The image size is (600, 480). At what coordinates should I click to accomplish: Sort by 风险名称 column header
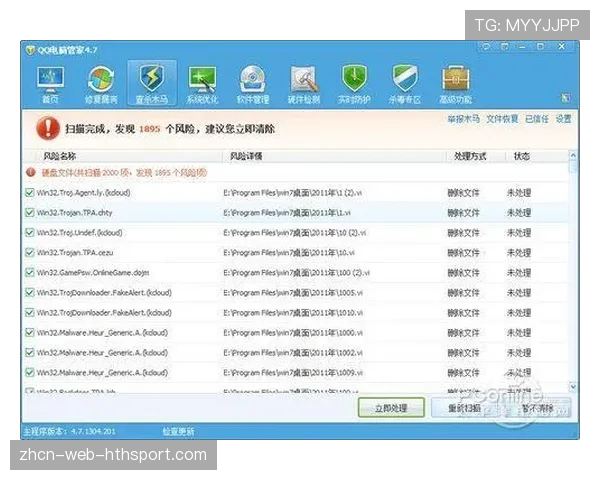coord(59,156)
